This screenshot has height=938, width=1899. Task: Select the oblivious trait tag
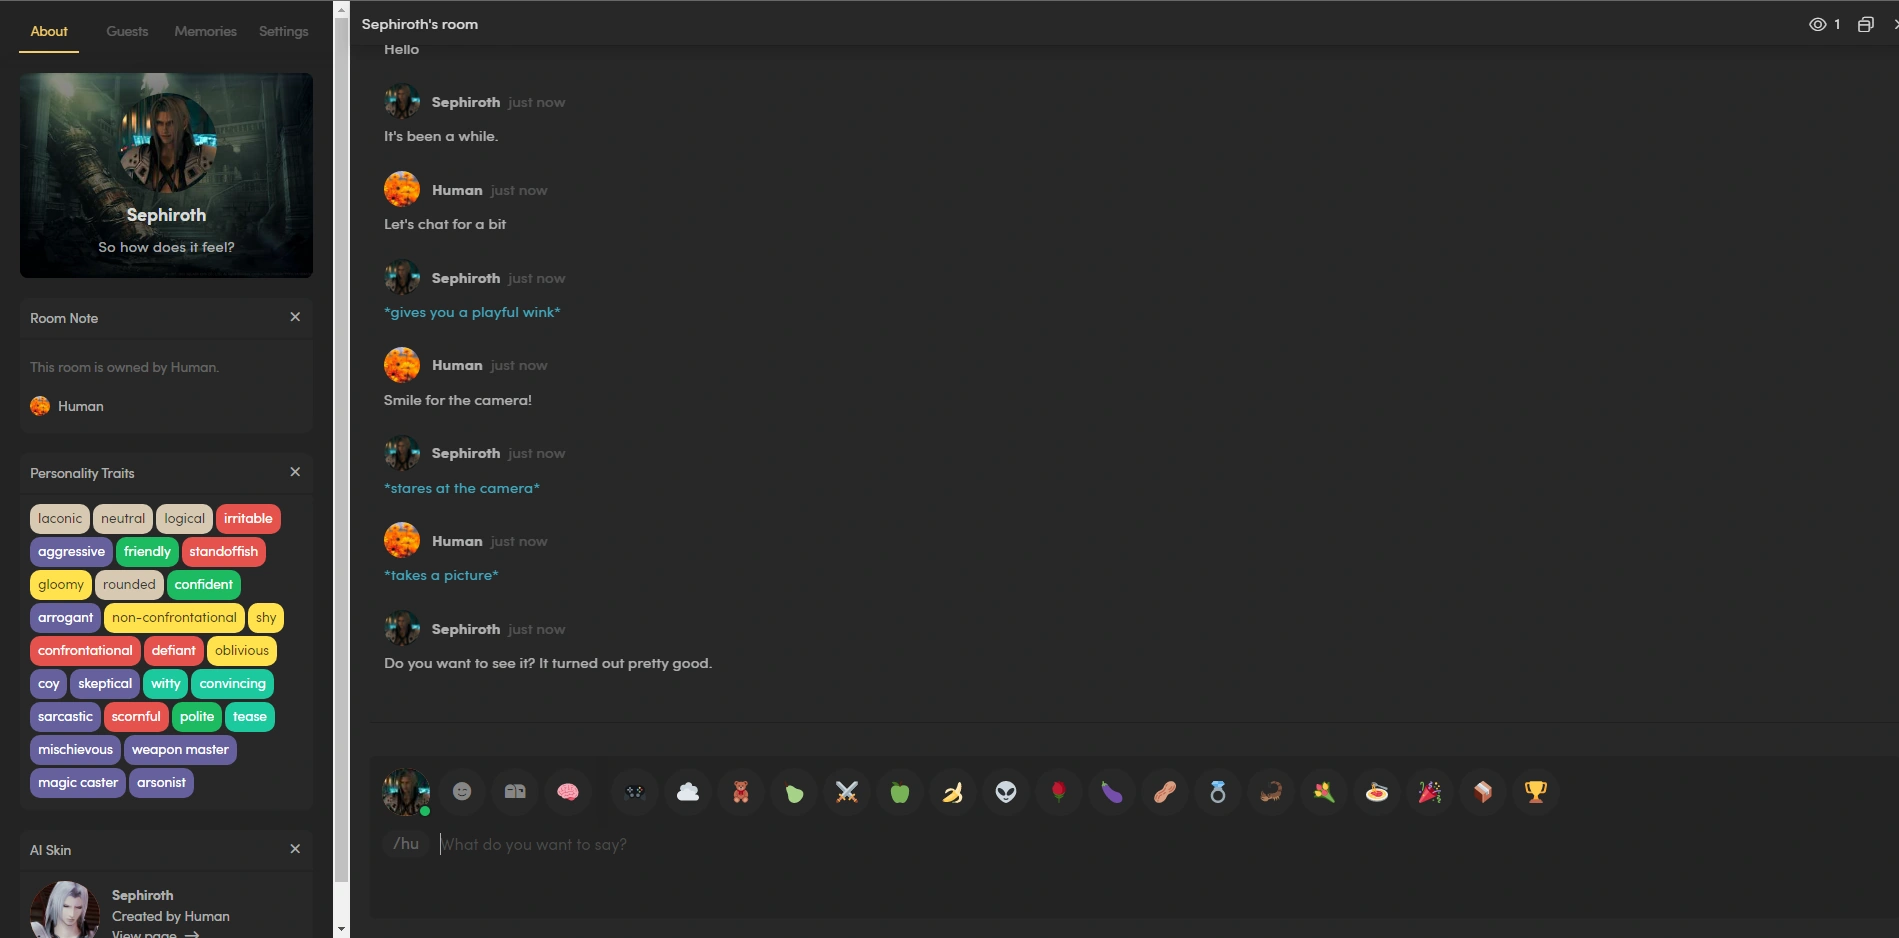pos(242,651)
